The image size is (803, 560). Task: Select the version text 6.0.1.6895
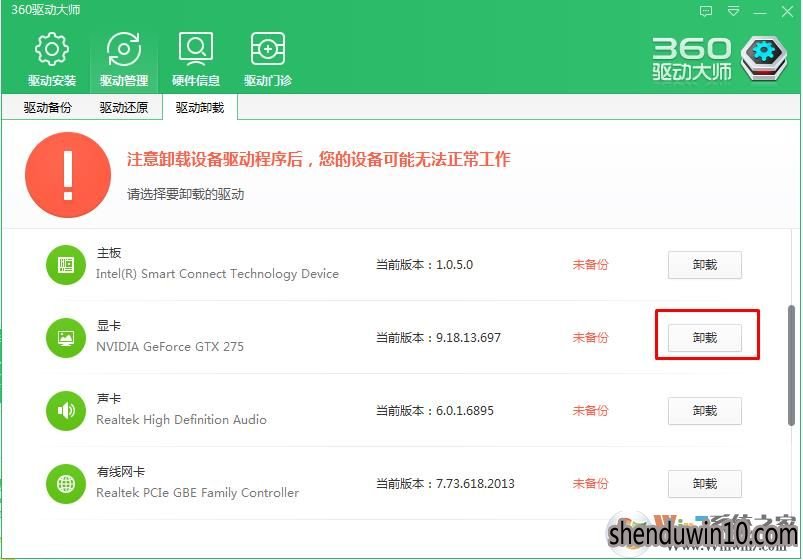464,410
